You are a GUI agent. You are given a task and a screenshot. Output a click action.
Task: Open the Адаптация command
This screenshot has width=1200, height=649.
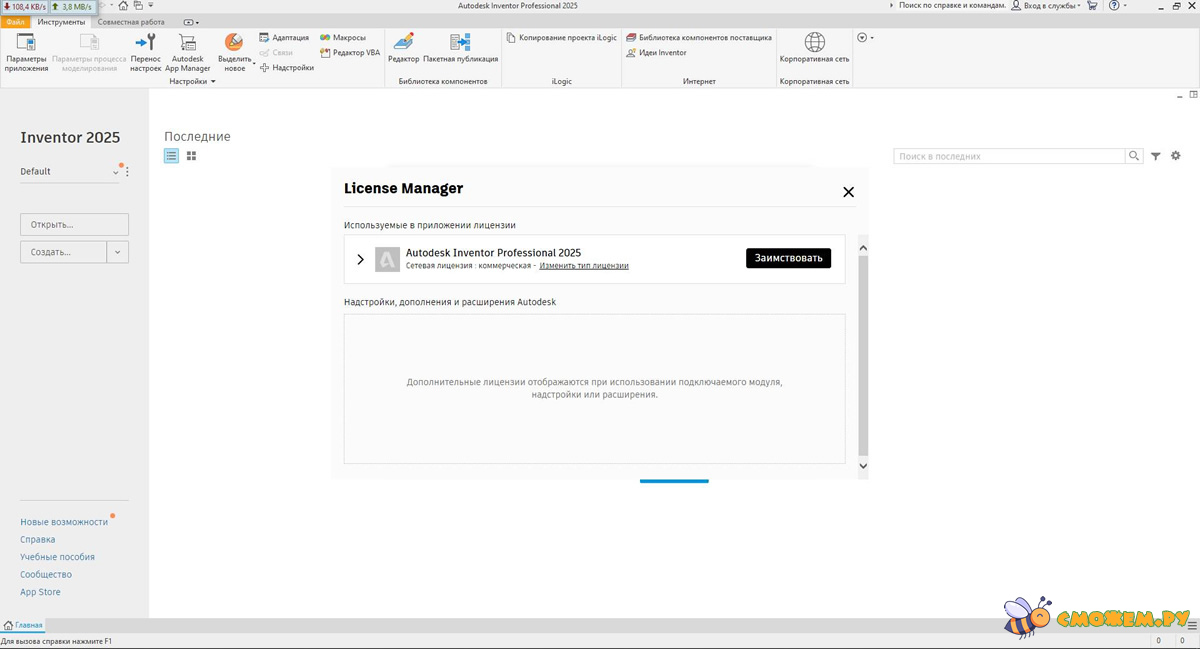pos(284,38)
